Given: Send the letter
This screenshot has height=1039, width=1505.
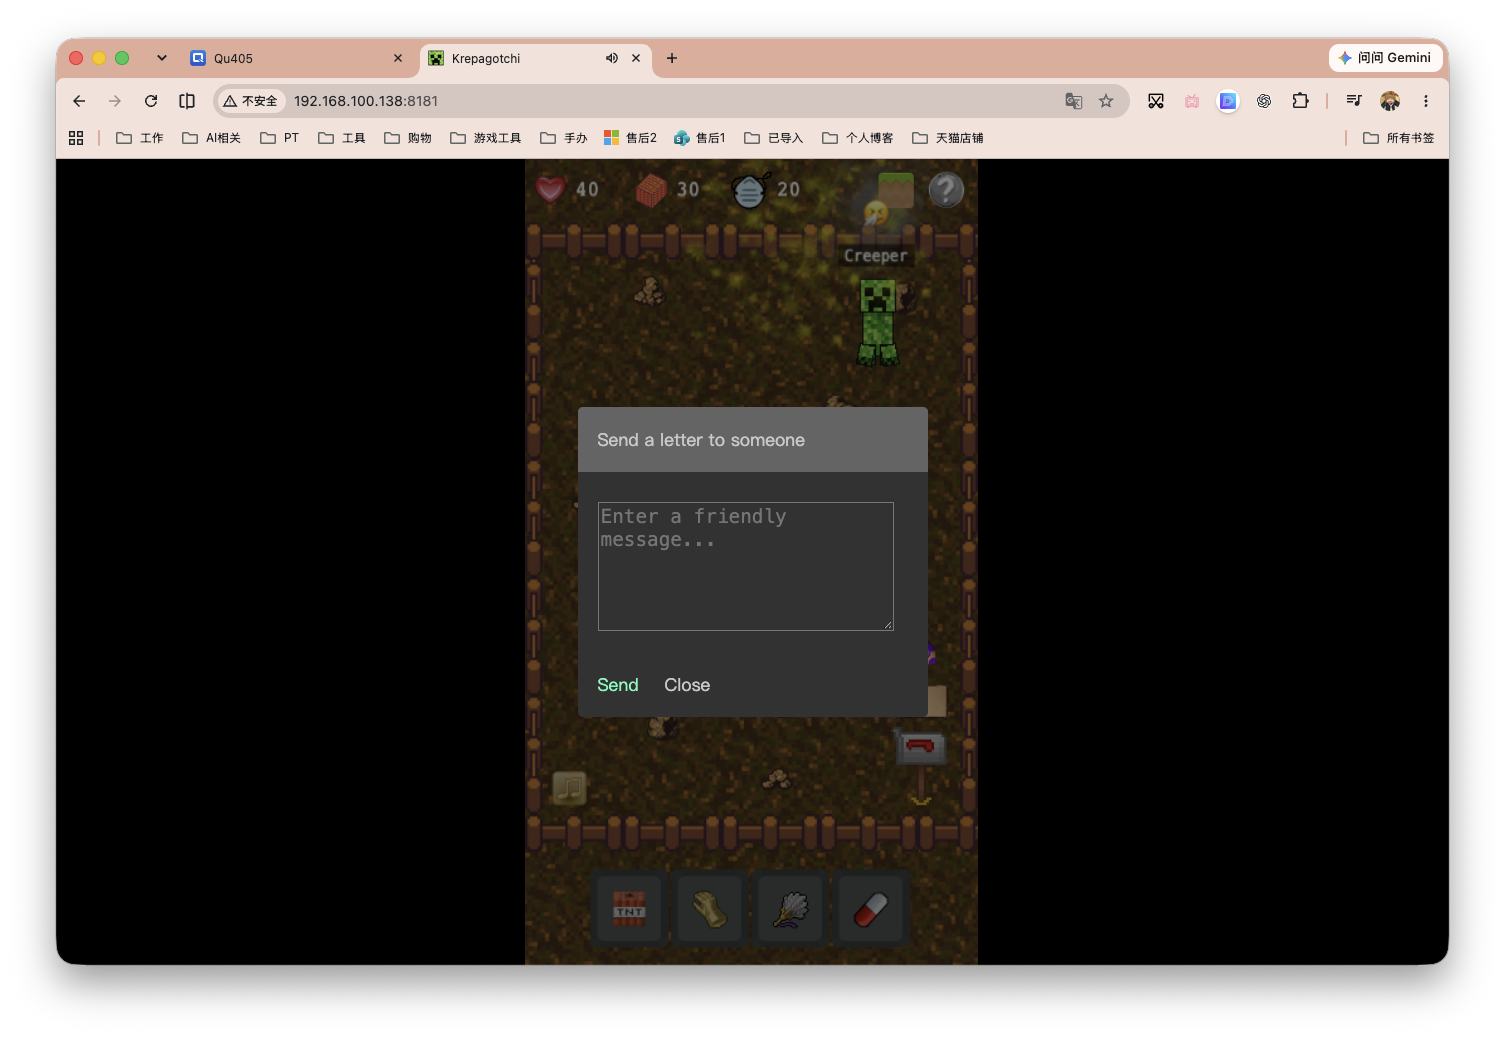Looking at the screenshot, I should (618, 685).
